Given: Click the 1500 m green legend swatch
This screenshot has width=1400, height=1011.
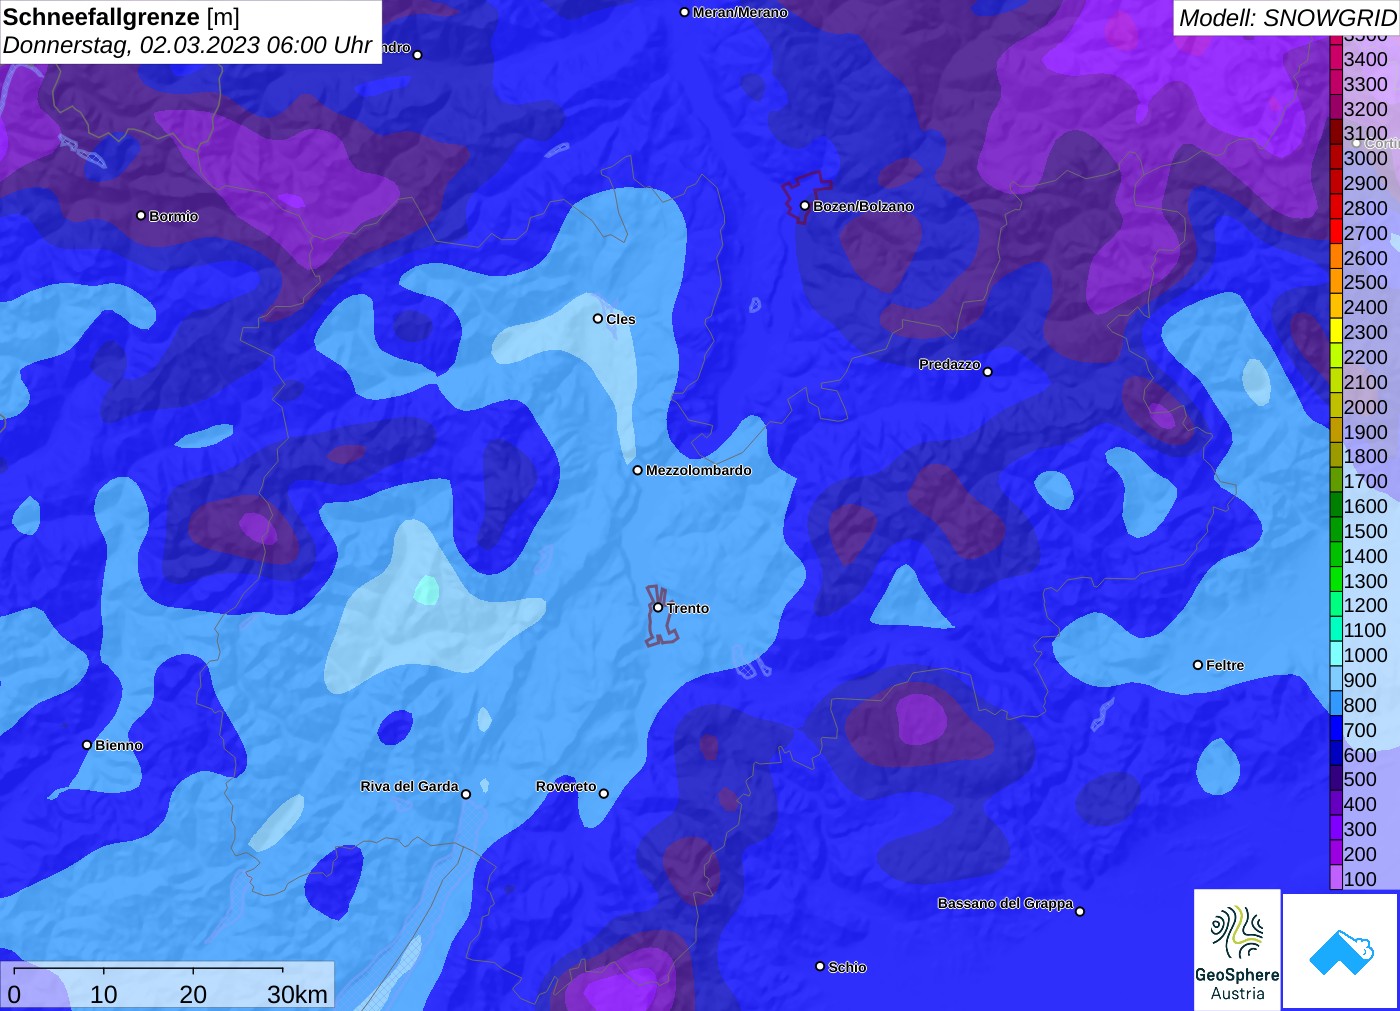Looking at the screenshot, I should 1336,531.
